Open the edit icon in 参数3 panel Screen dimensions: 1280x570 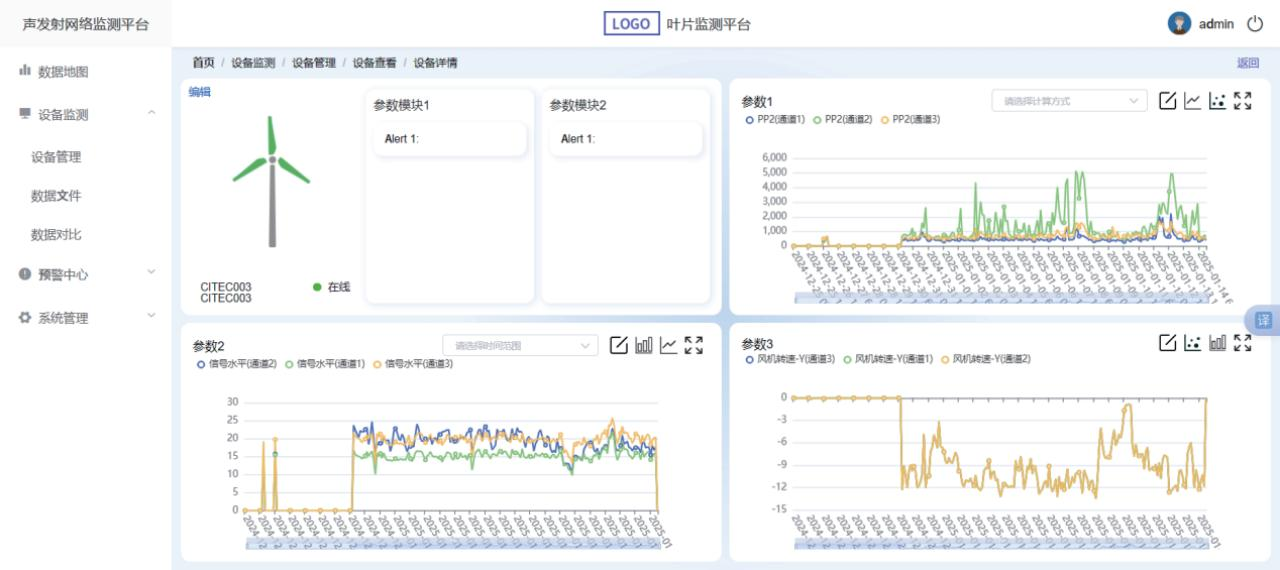1167,343
